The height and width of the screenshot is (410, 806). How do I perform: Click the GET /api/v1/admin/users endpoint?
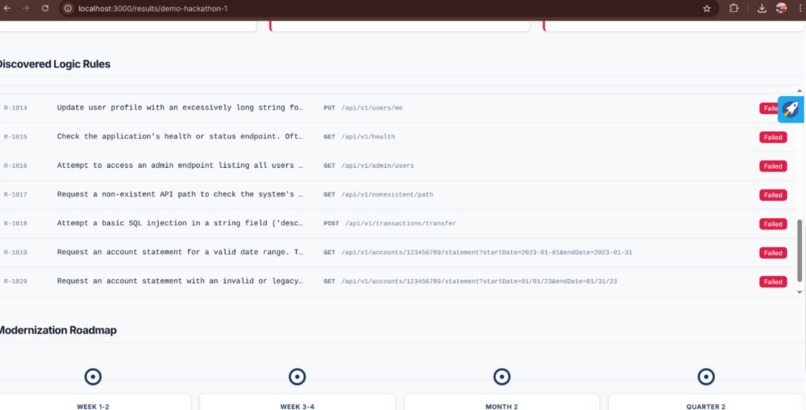369,165
